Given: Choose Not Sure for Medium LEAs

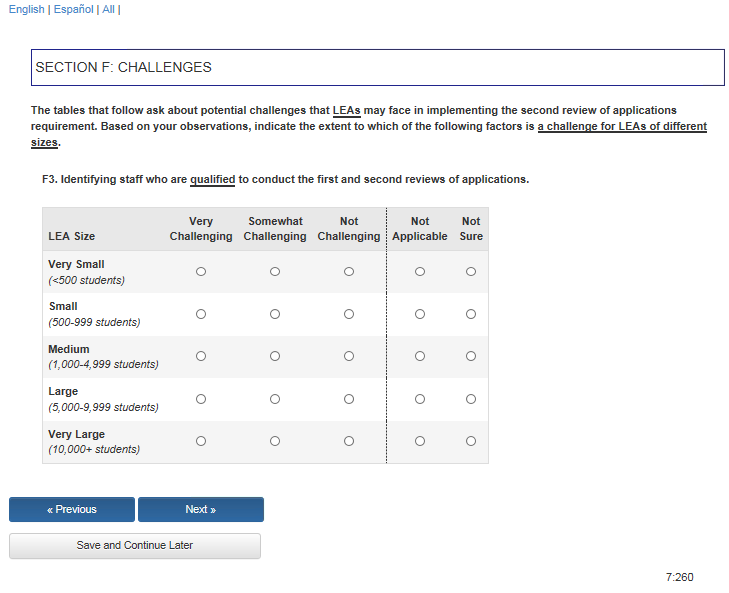Looking at the screenshot, I should [x=471, y=356].
